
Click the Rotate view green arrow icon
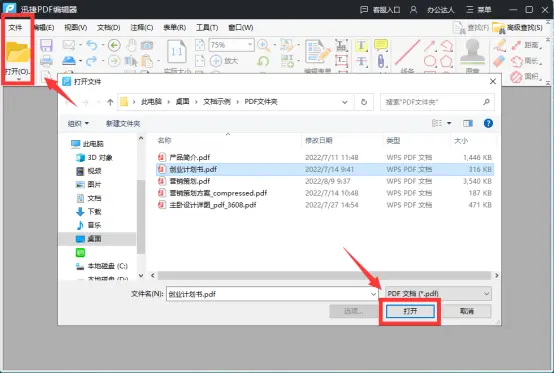[263, 61]
